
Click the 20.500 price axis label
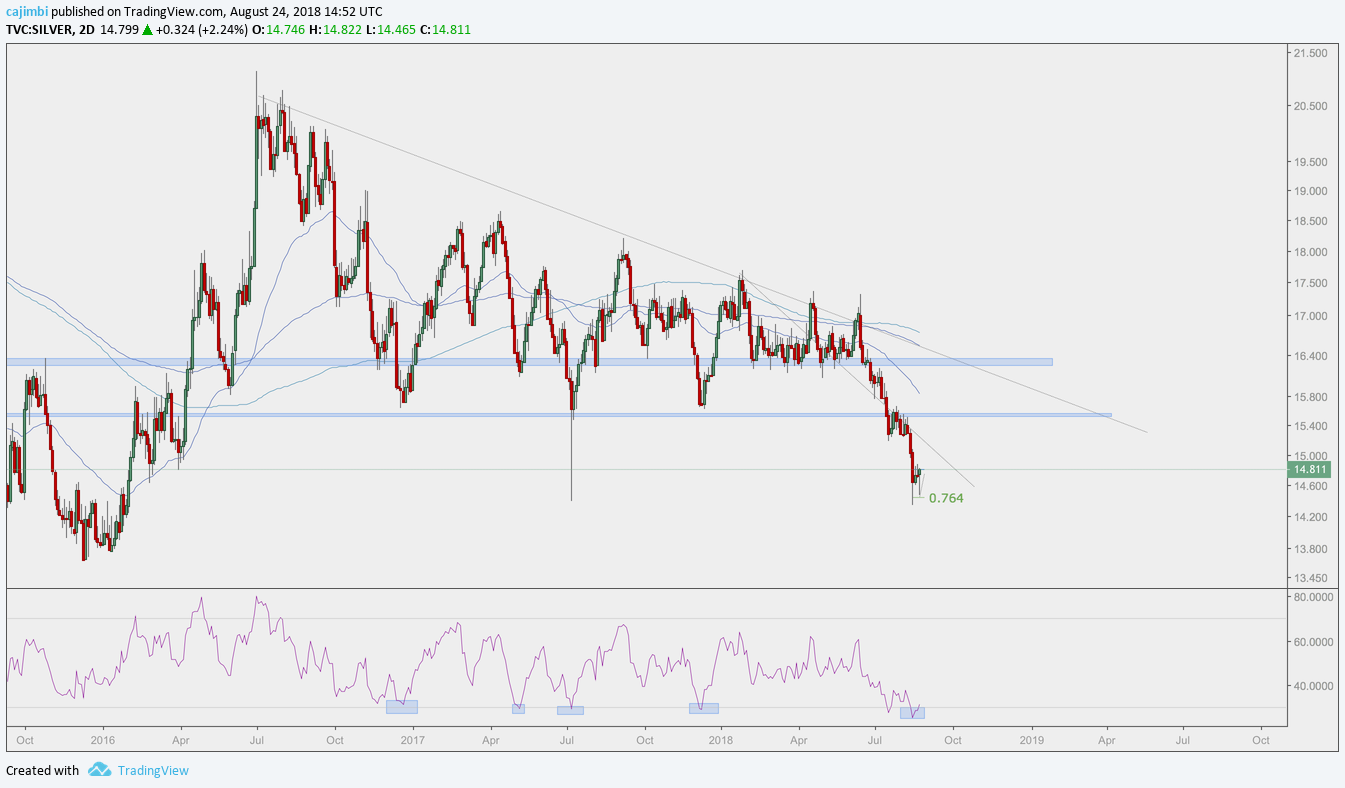[x=1310, y=106]
